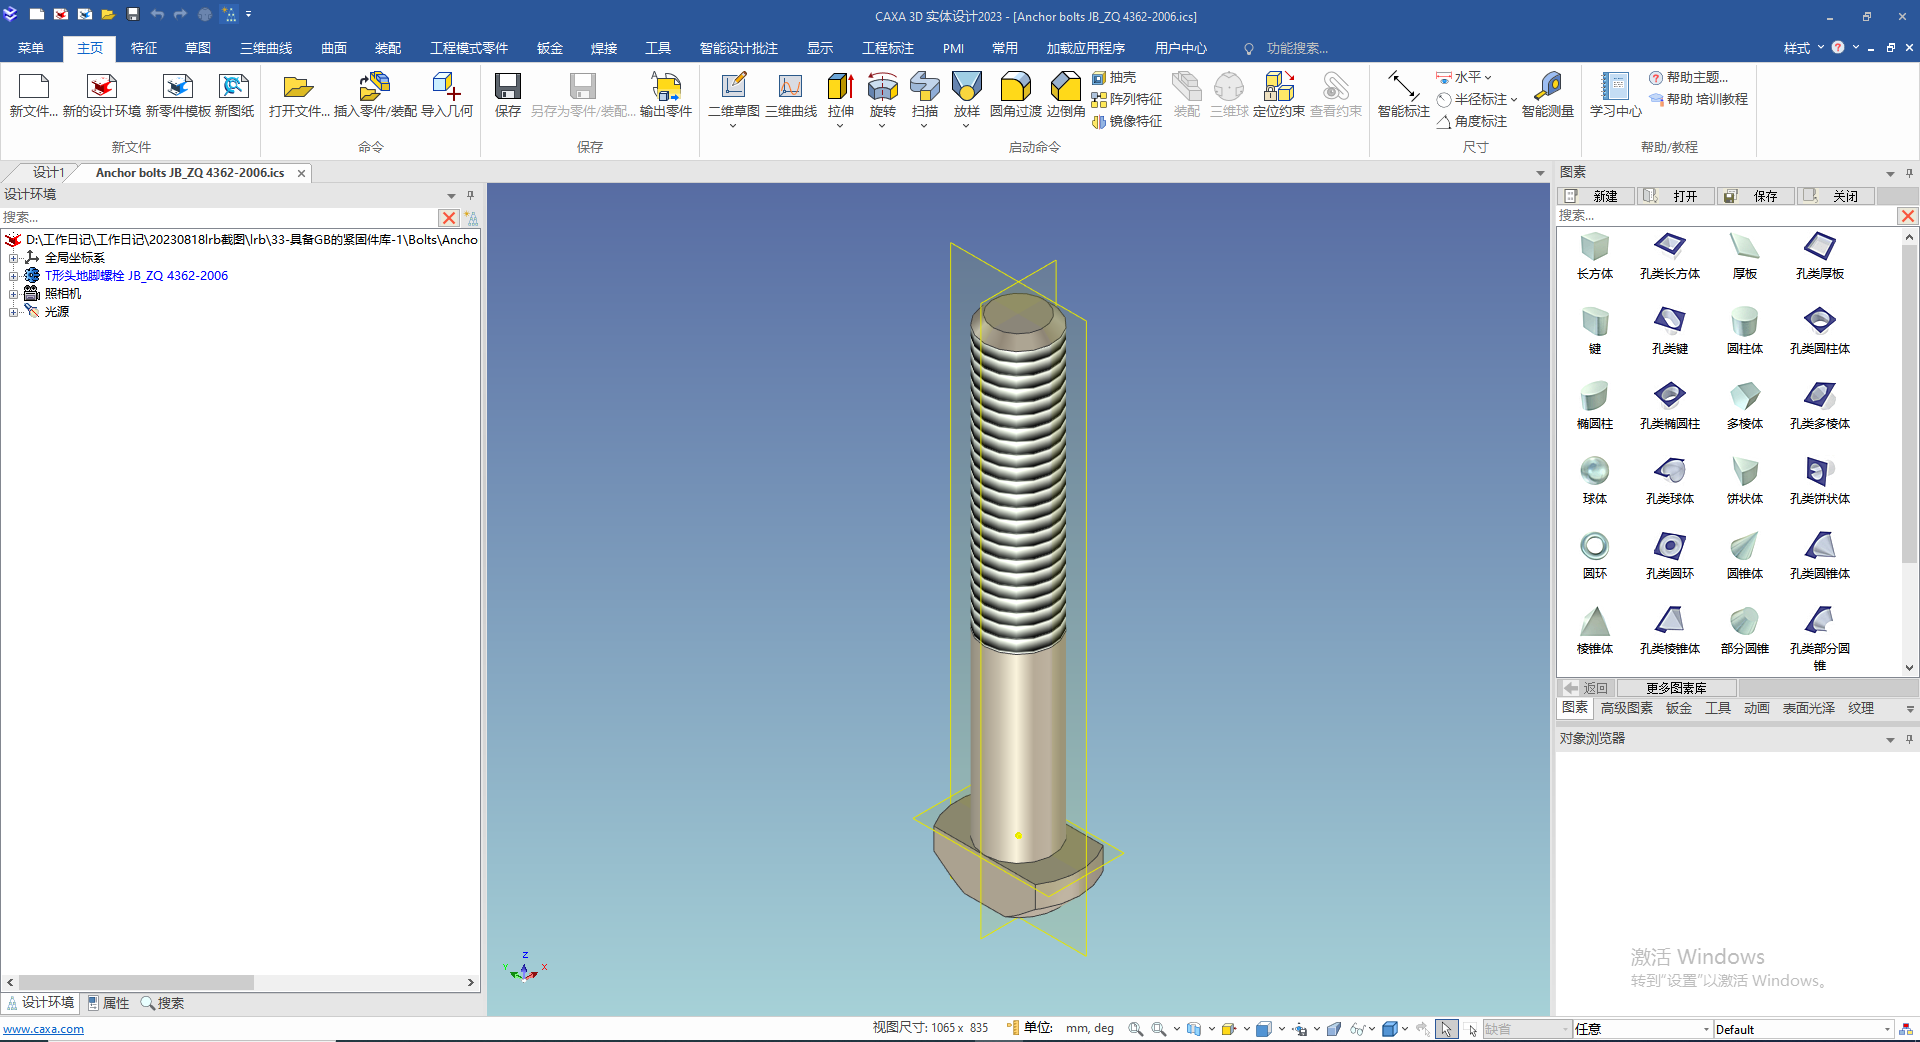Image resolution: width=1920 pixels, height=1042 pixels.
Task: Switch to the 钣金 ribbon tab
Action: (549, 48)
